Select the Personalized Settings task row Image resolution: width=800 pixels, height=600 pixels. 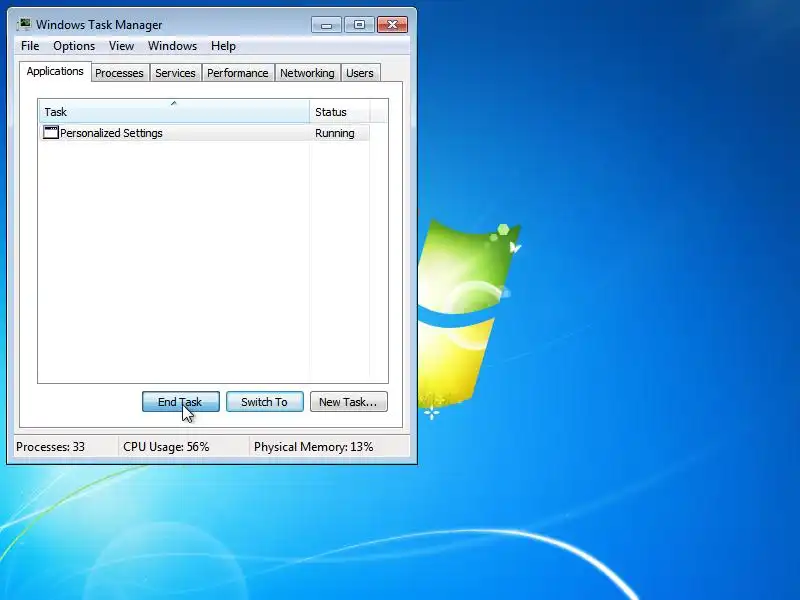pos(204,133)
